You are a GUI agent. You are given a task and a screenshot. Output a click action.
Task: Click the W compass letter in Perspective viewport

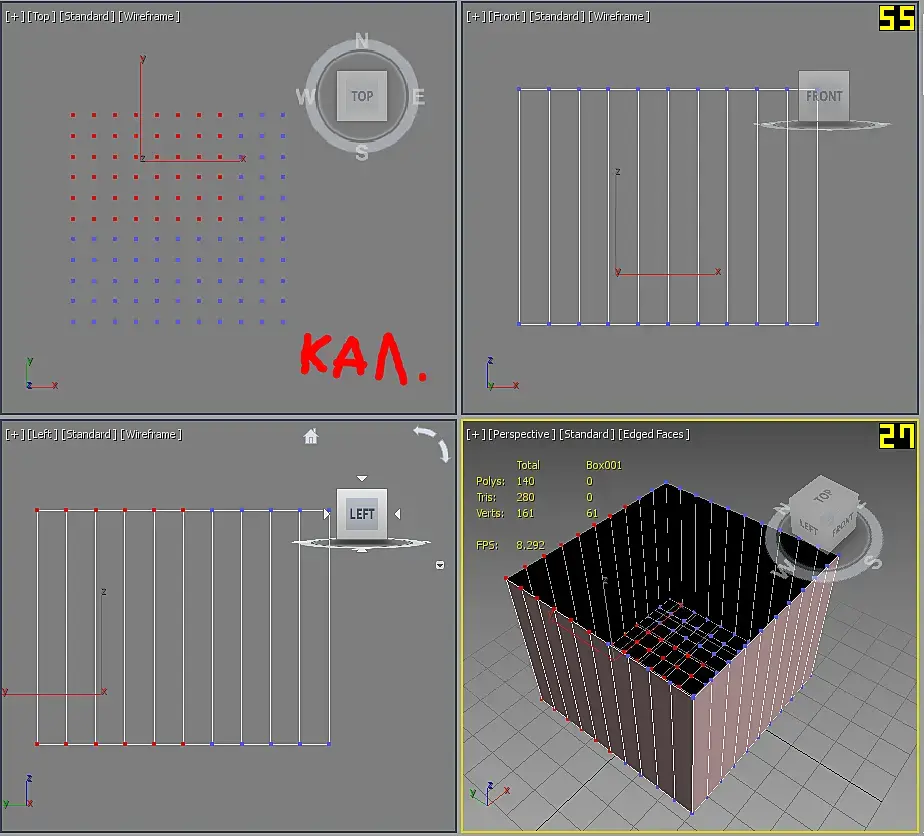point(784,570)
